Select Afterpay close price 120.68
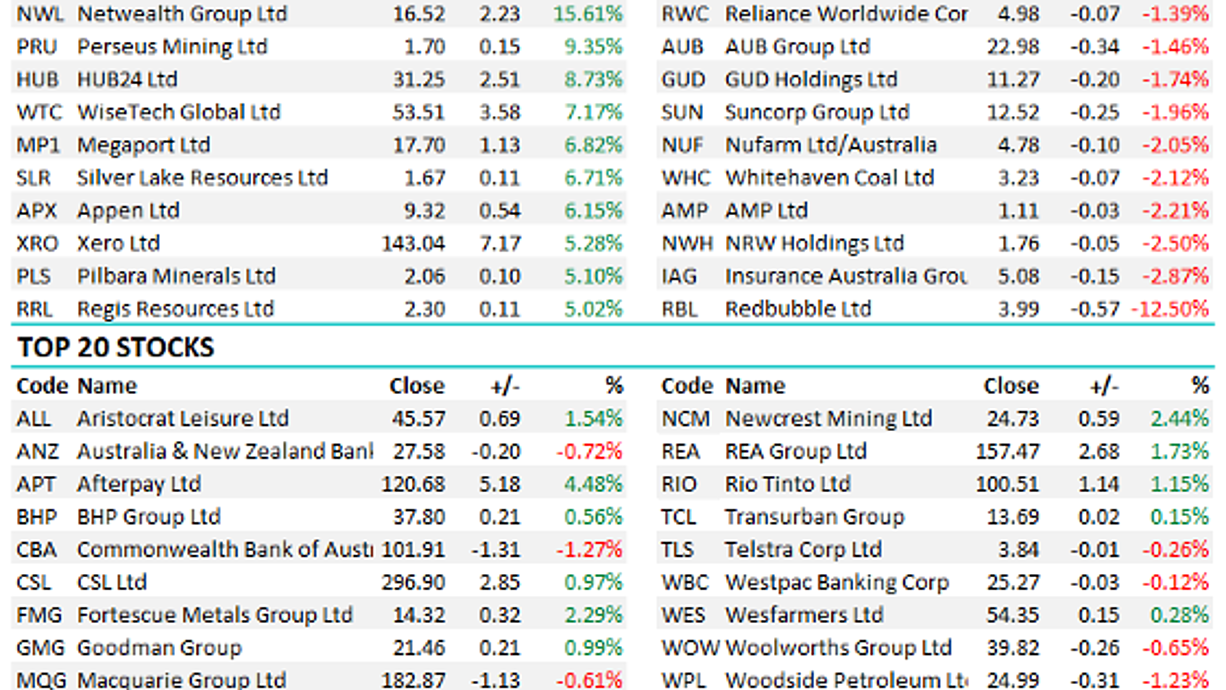The width and height of the screenshot is (1226, 690). click(x=414, y=484)
